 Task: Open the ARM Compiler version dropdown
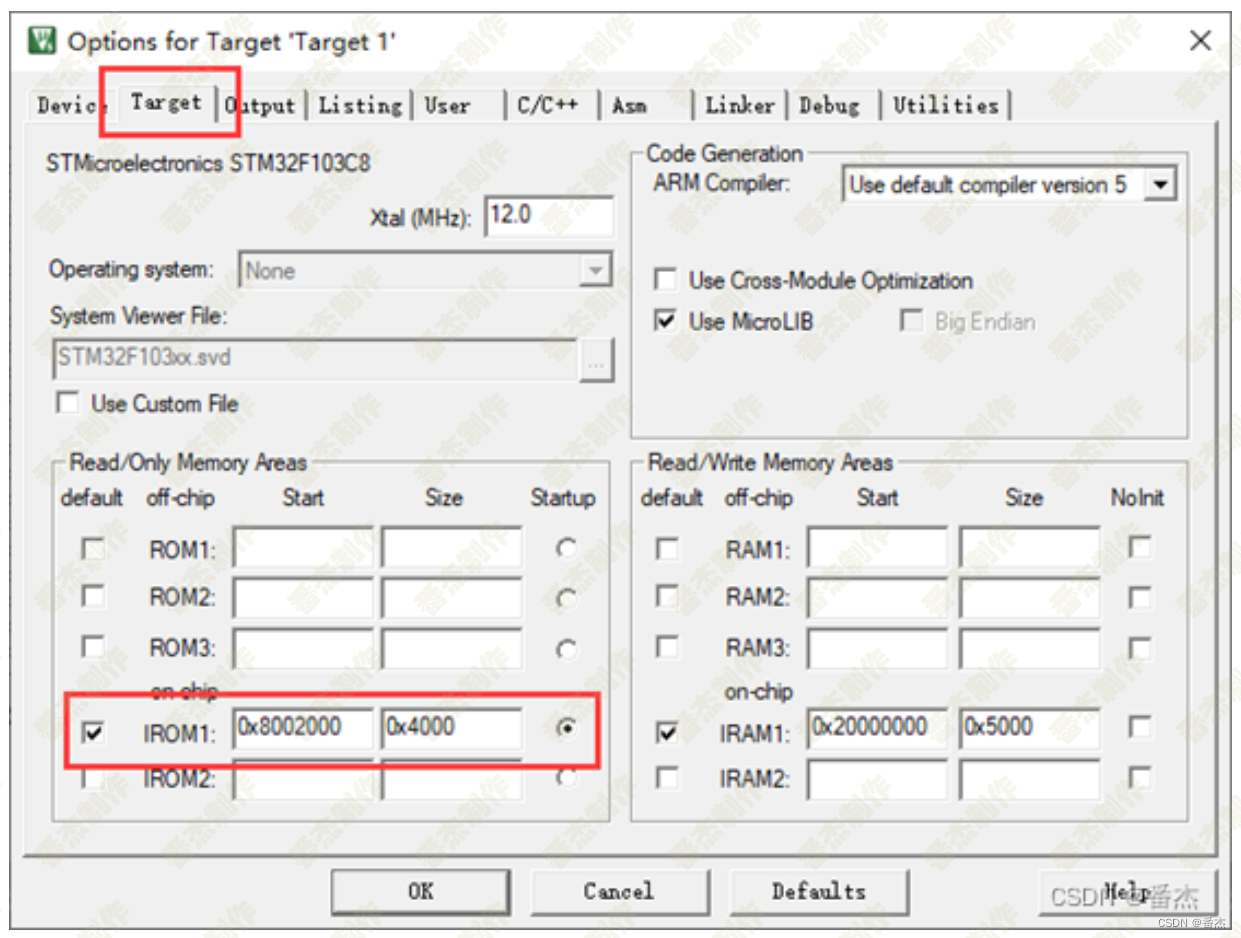click(1160, 185)
